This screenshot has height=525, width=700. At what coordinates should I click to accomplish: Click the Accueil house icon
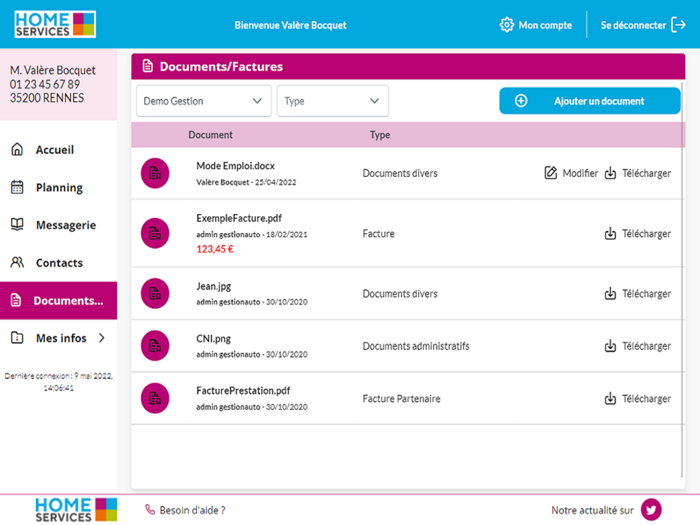coord(17,149)
